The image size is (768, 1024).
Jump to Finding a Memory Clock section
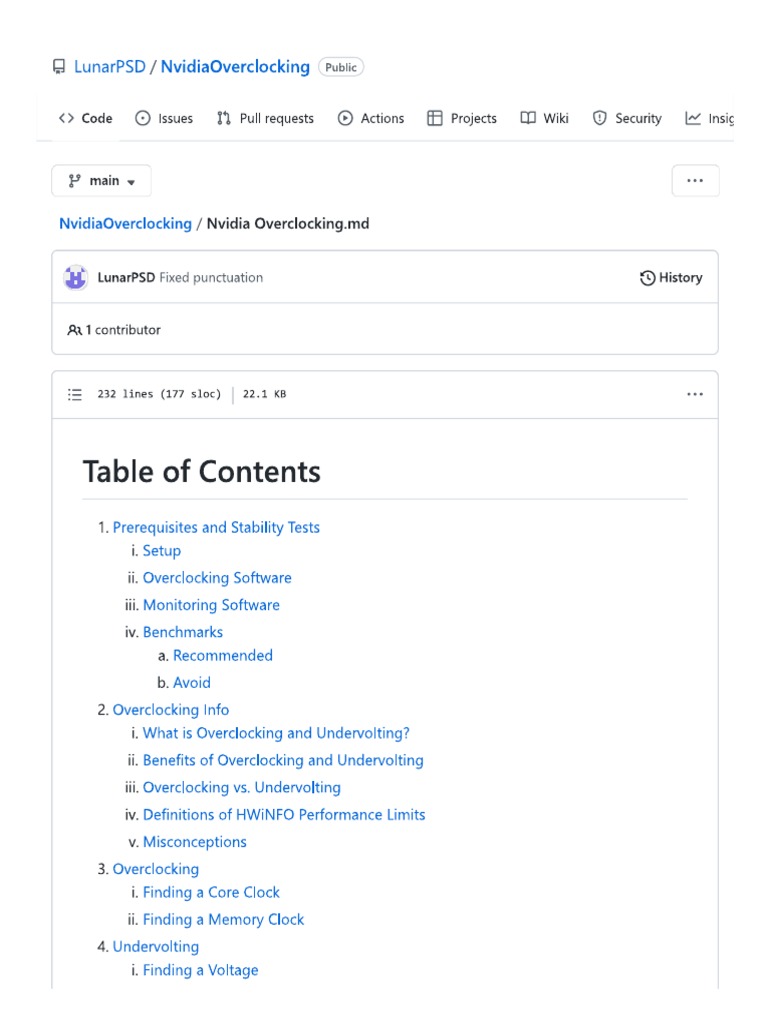point(223,919)
